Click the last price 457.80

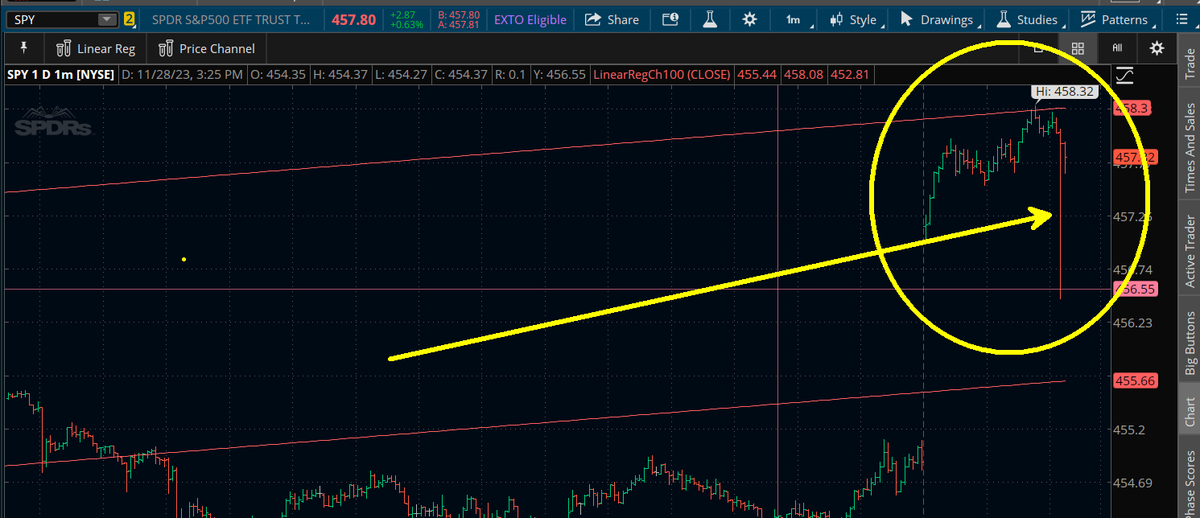(x=356, y=20)
